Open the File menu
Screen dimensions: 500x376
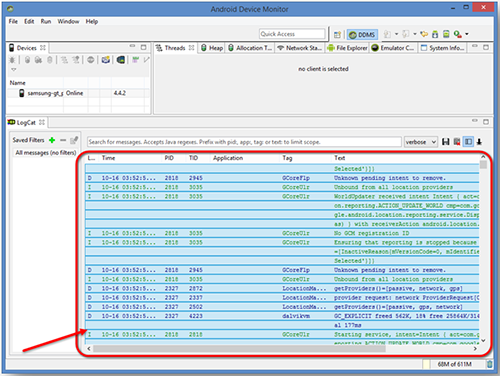pos(13,21)
